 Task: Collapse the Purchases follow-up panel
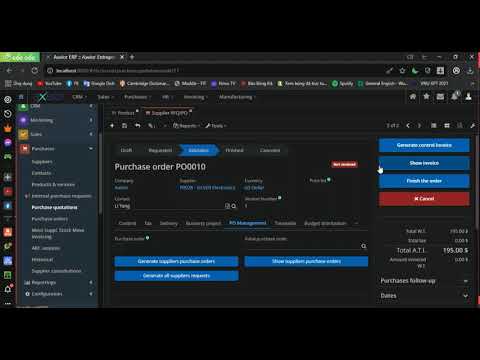tap(465, 281)
